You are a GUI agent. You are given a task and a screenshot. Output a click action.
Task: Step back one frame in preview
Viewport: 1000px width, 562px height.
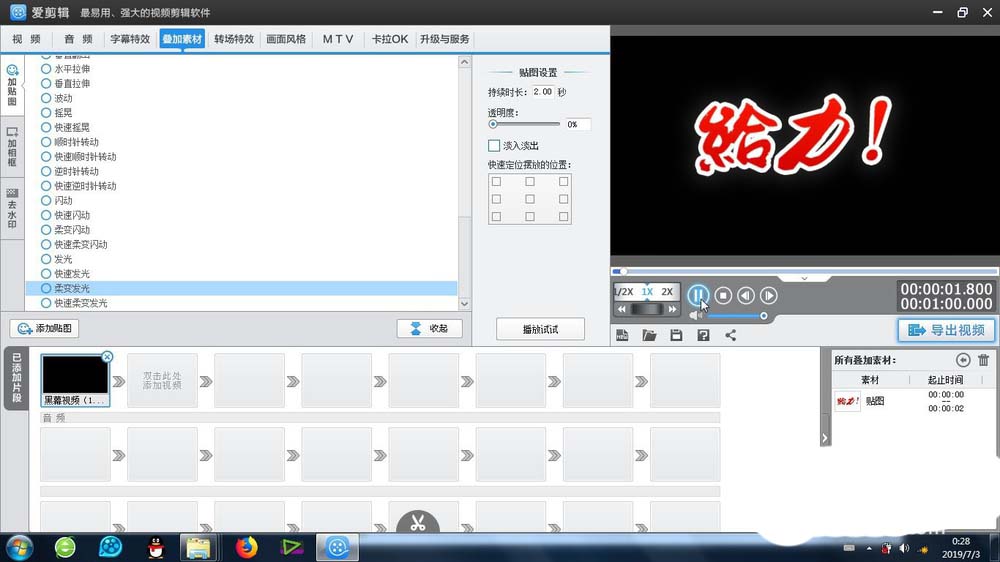[746, 295]
